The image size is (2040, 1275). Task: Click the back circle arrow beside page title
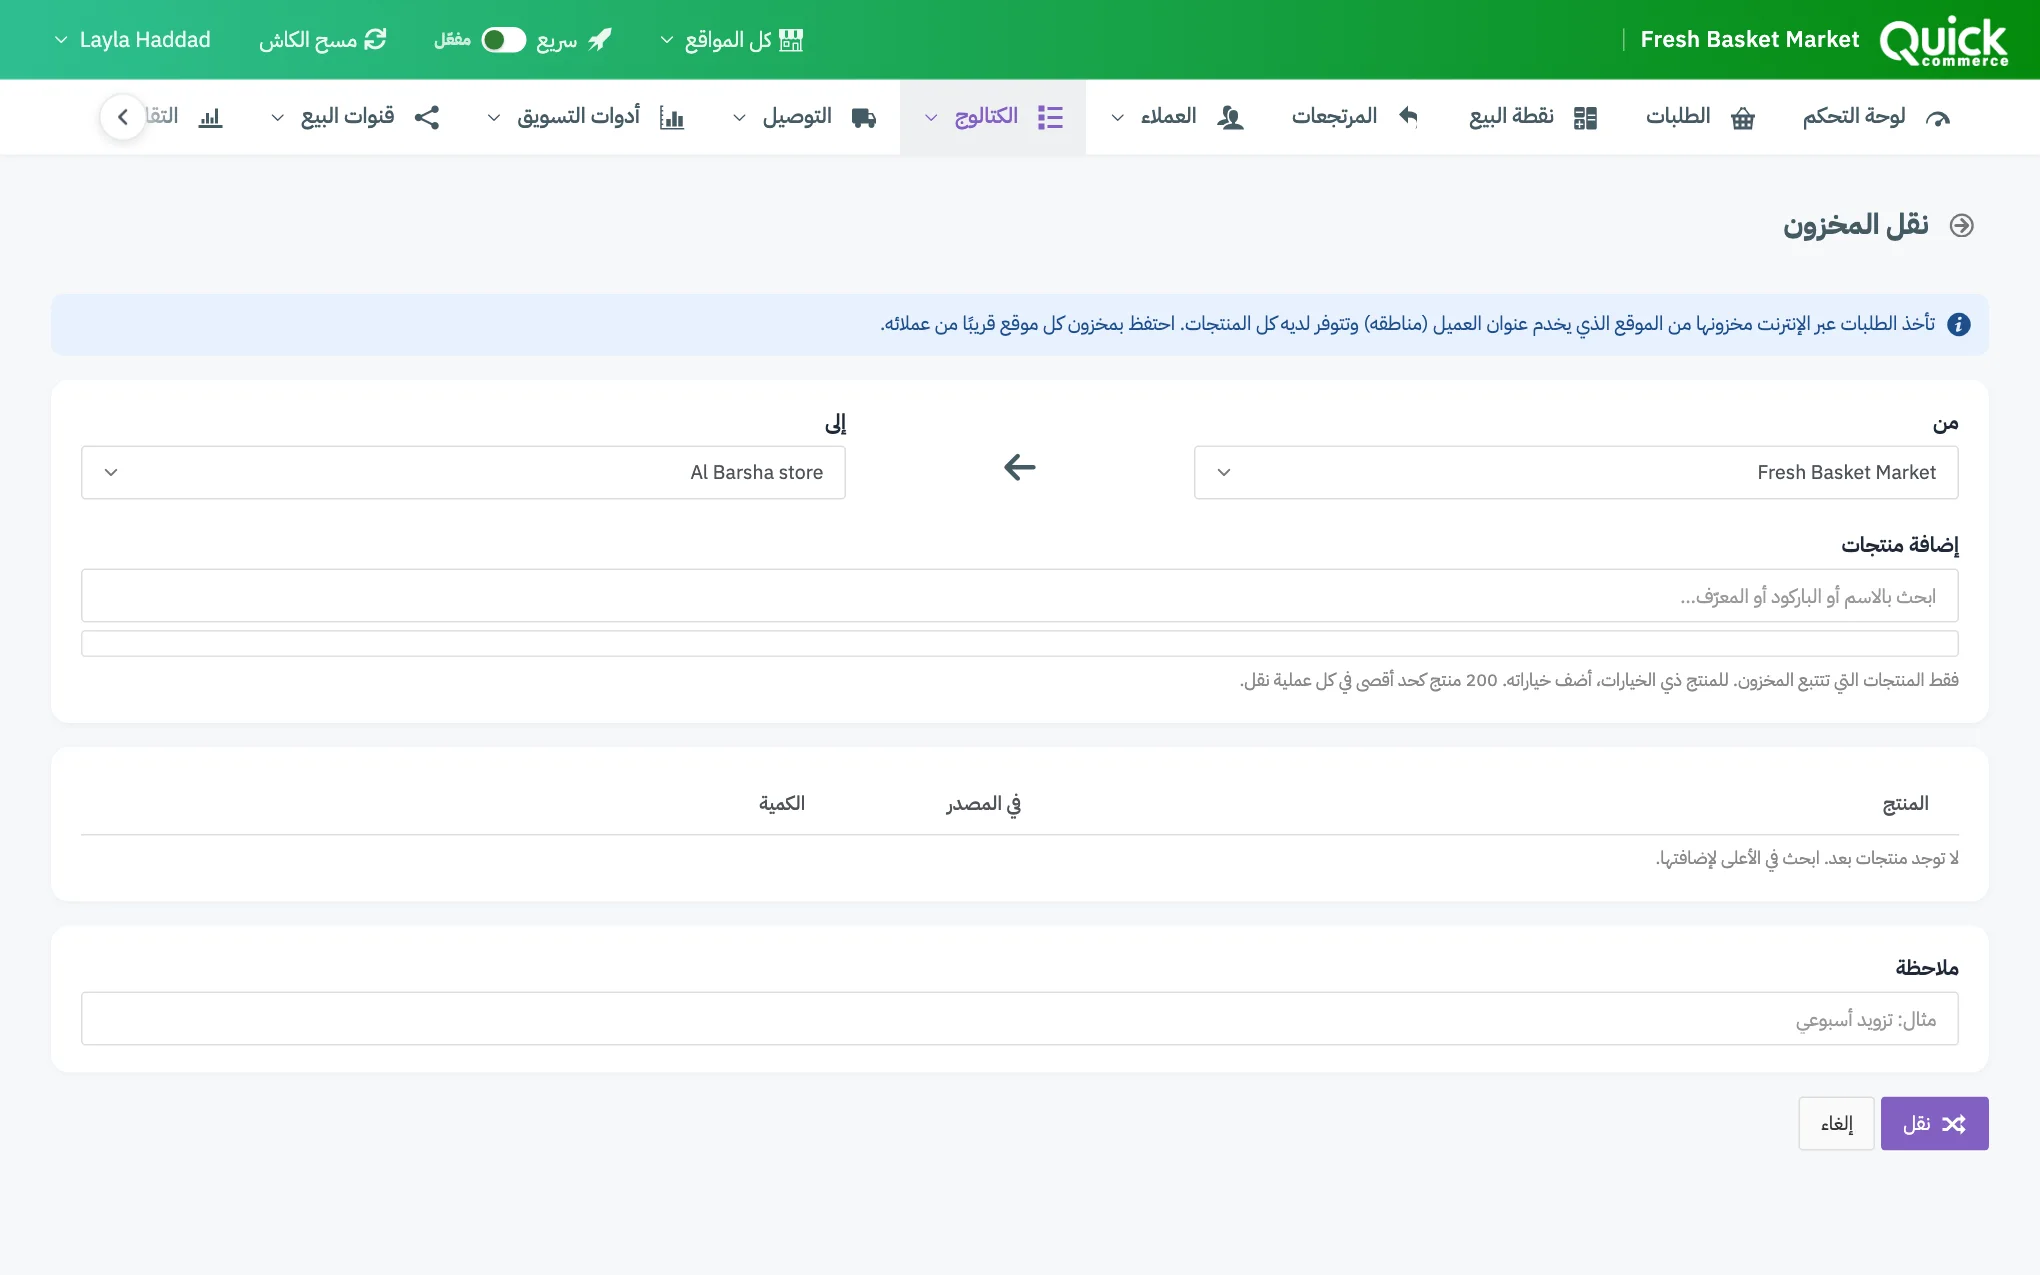point(1962,225)
